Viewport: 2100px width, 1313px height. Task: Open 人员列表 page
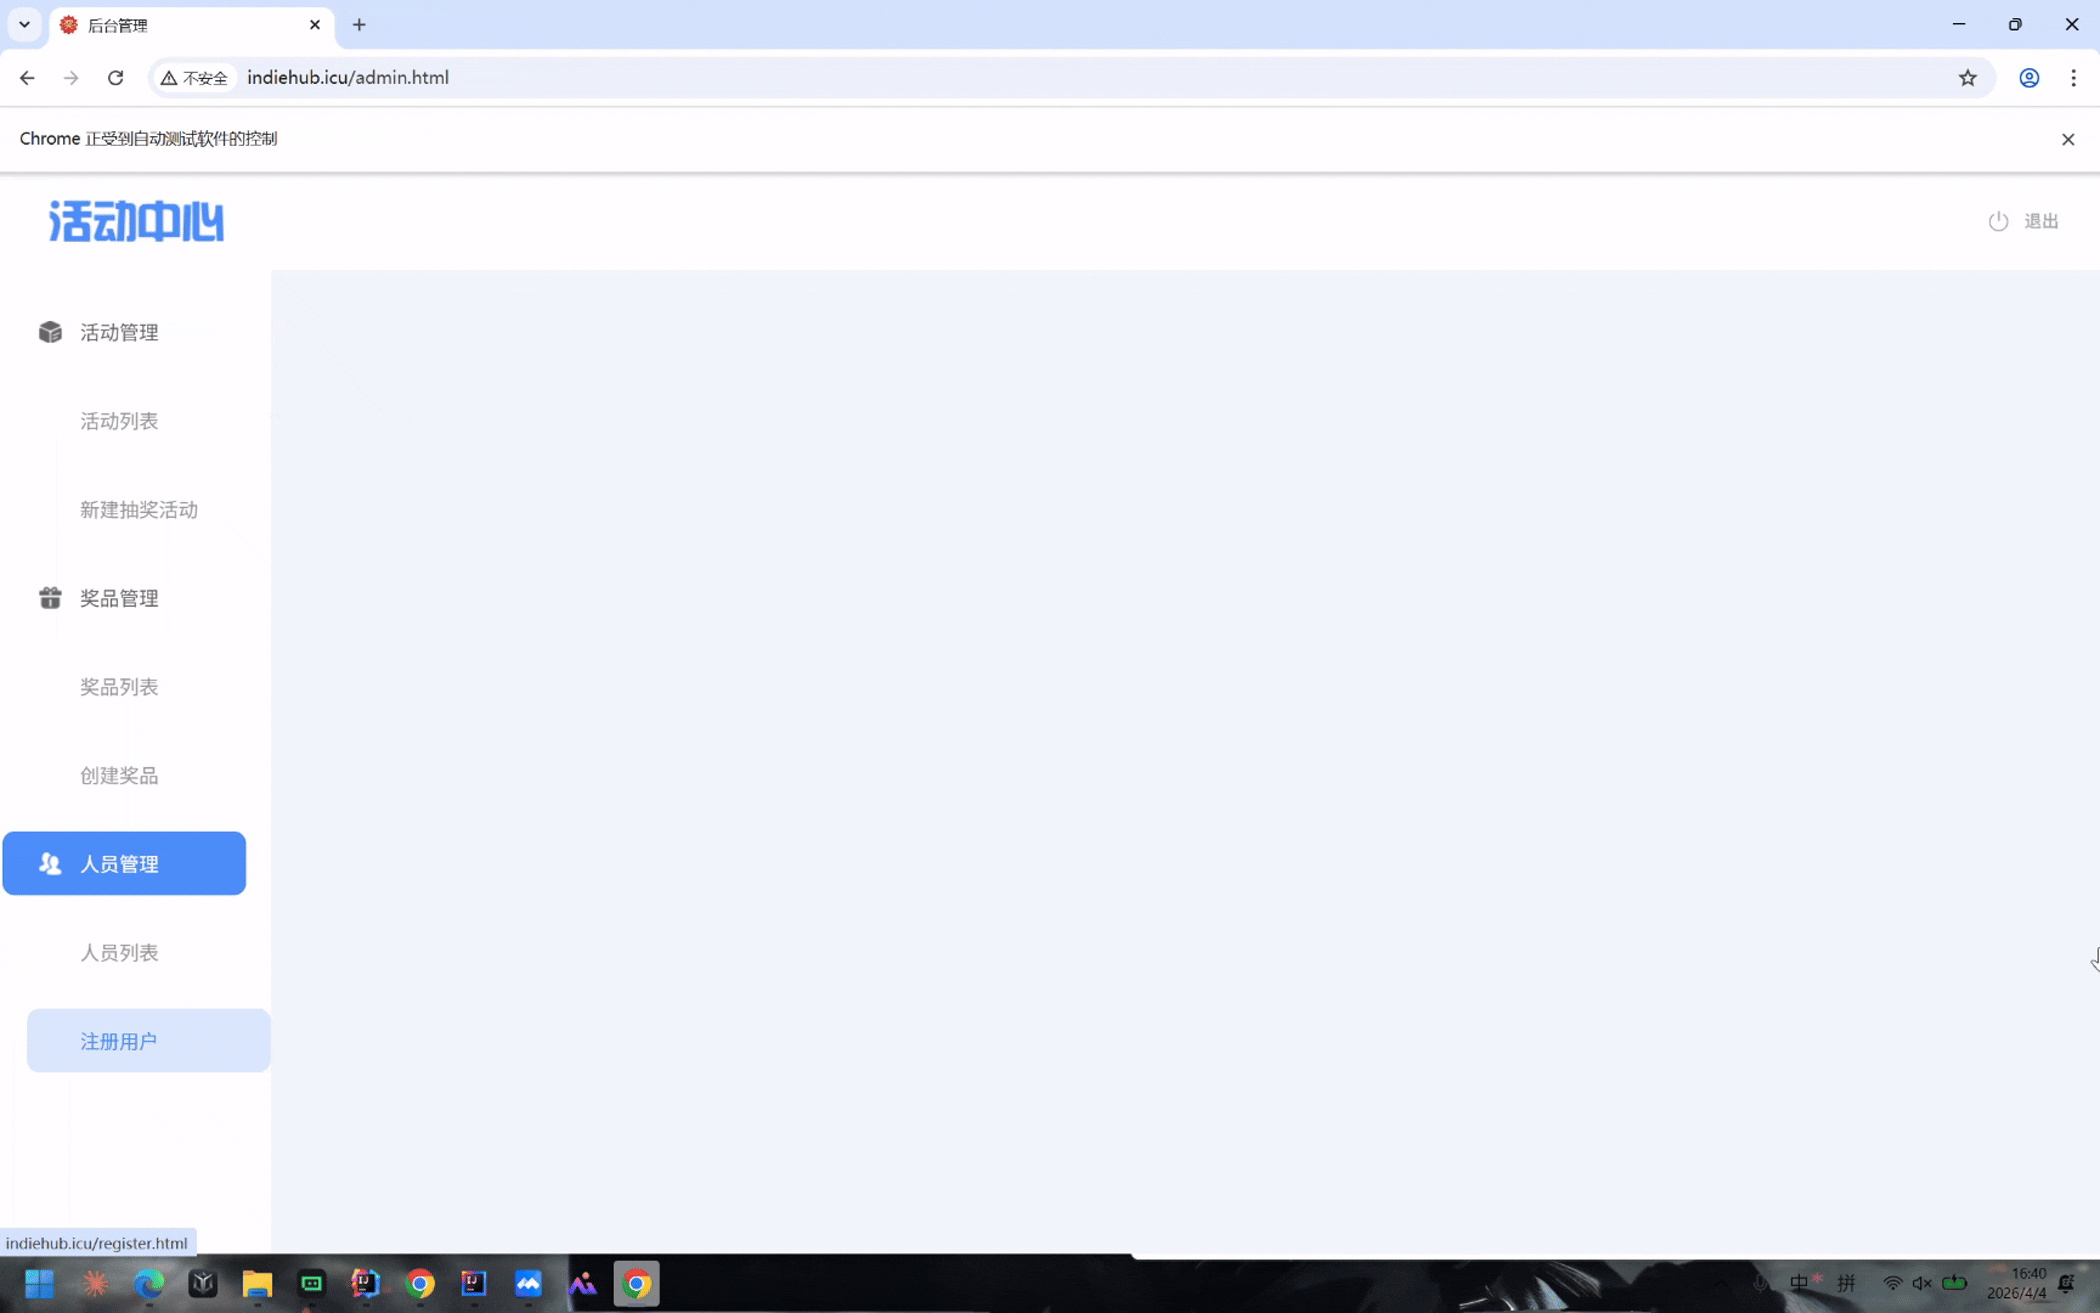[119, 953]
